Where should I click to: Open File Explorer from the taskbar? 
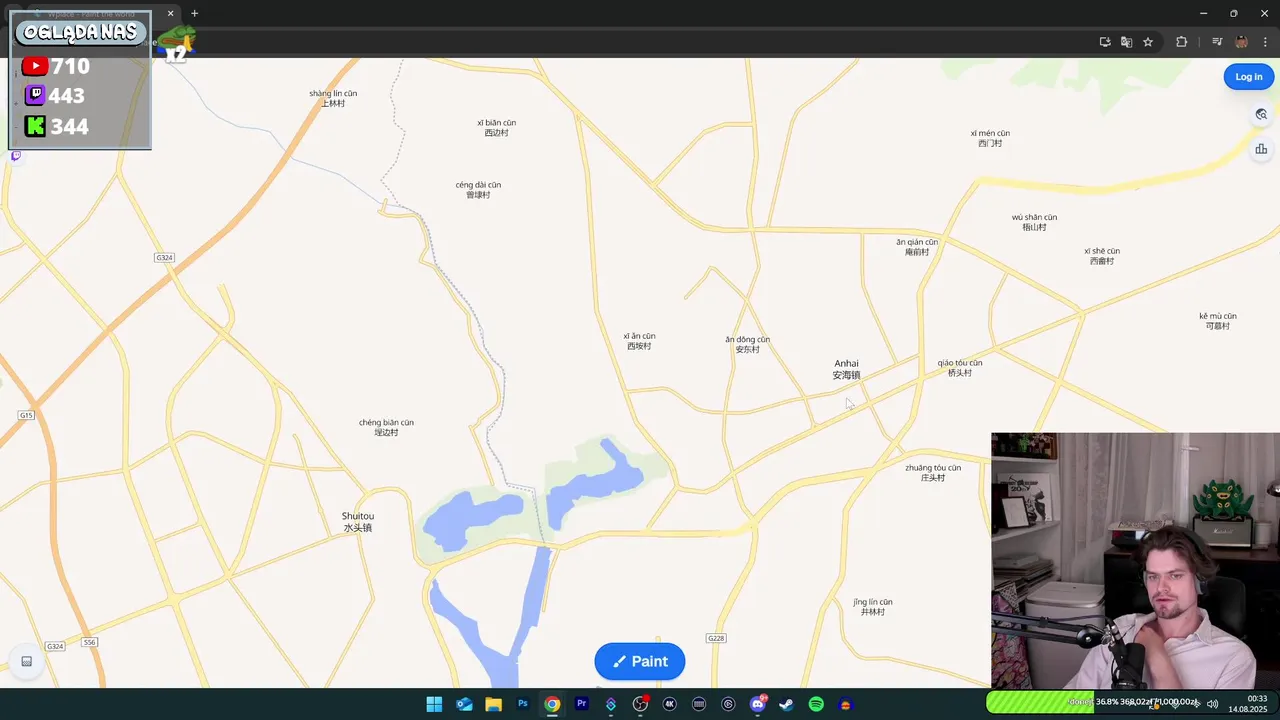coord(493,704)
